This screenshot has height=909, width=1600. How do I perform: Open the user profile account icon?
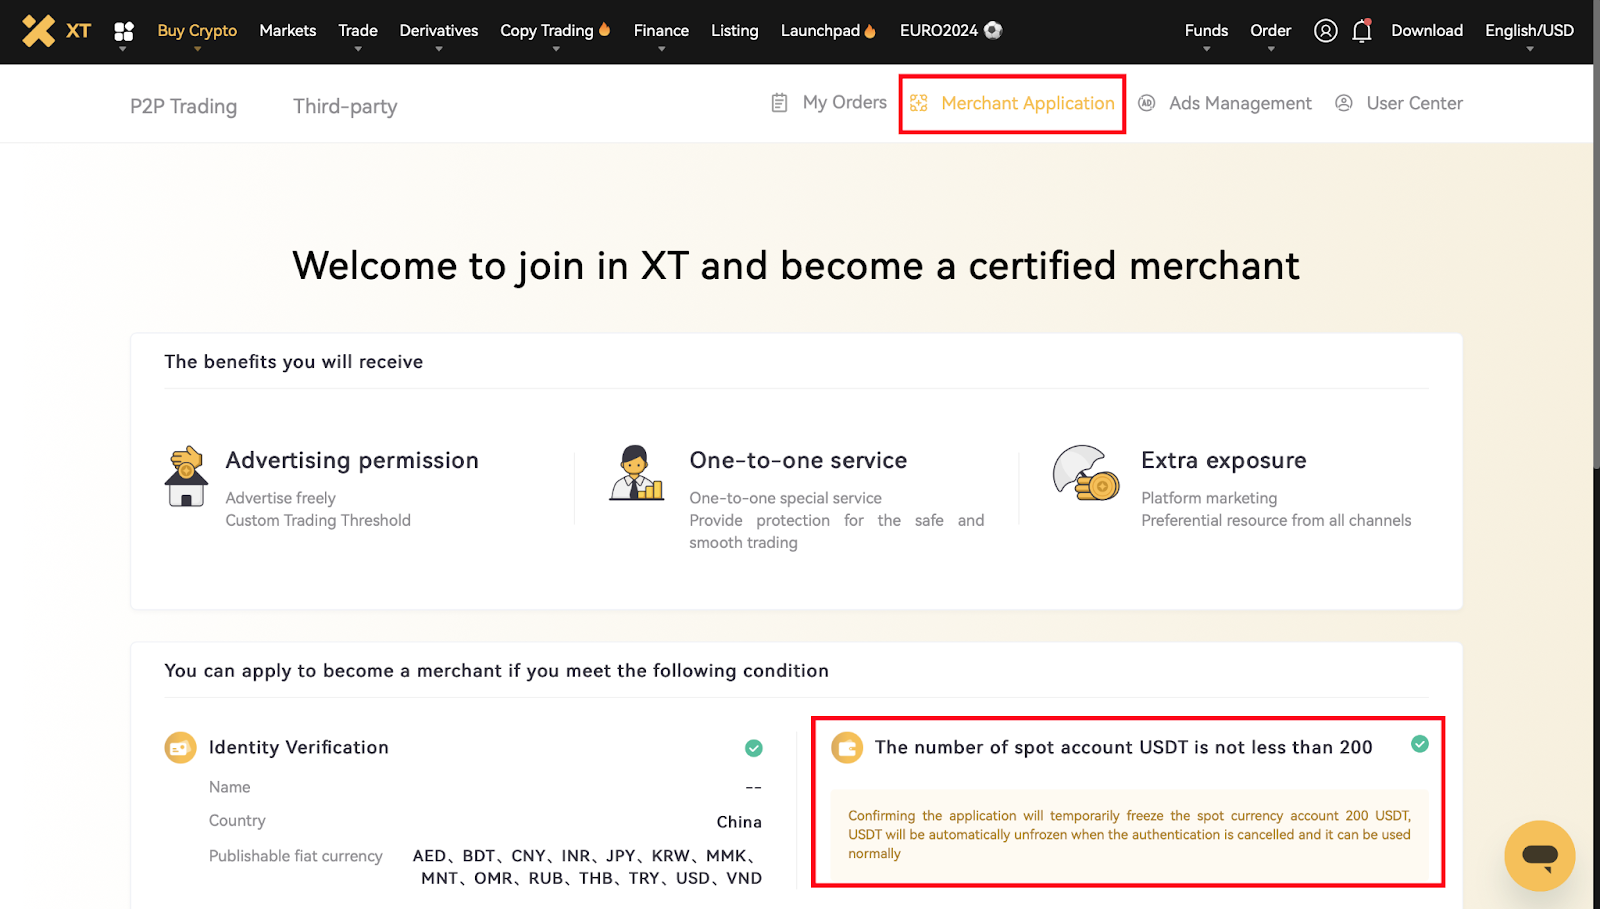tap(1325, 31)
